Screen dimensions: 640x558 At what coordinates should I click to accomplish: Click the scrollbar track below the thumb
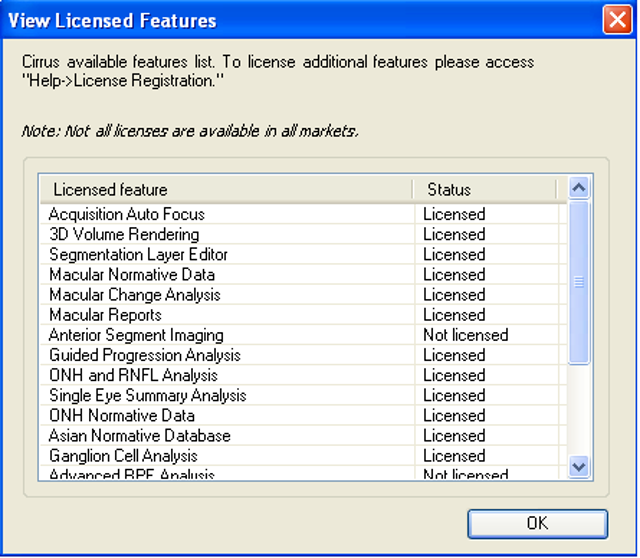[579, 409]
